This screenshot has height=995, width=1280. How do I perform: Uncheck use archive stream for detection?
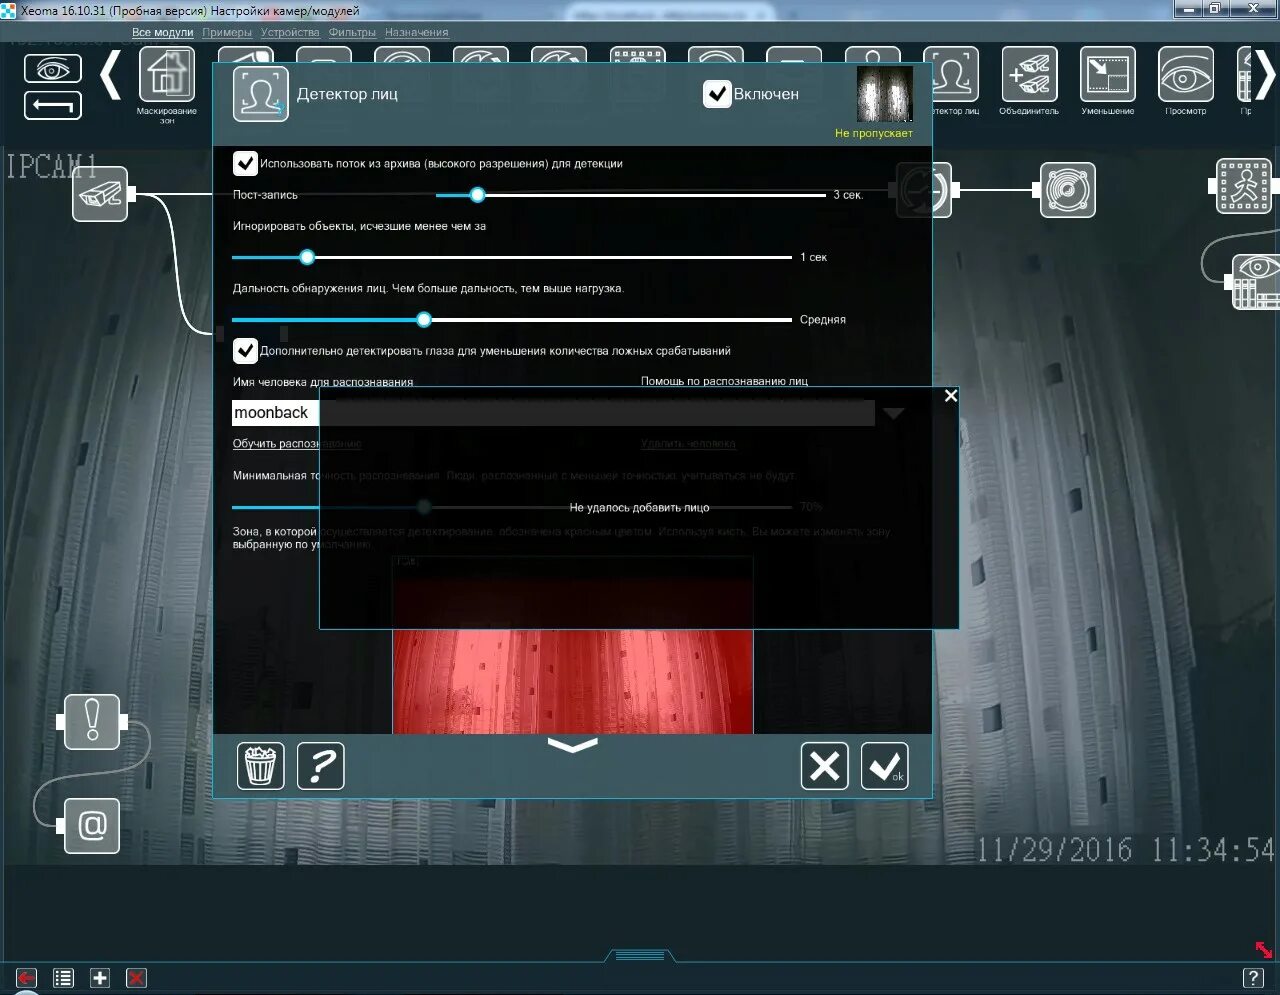point(245,163)
